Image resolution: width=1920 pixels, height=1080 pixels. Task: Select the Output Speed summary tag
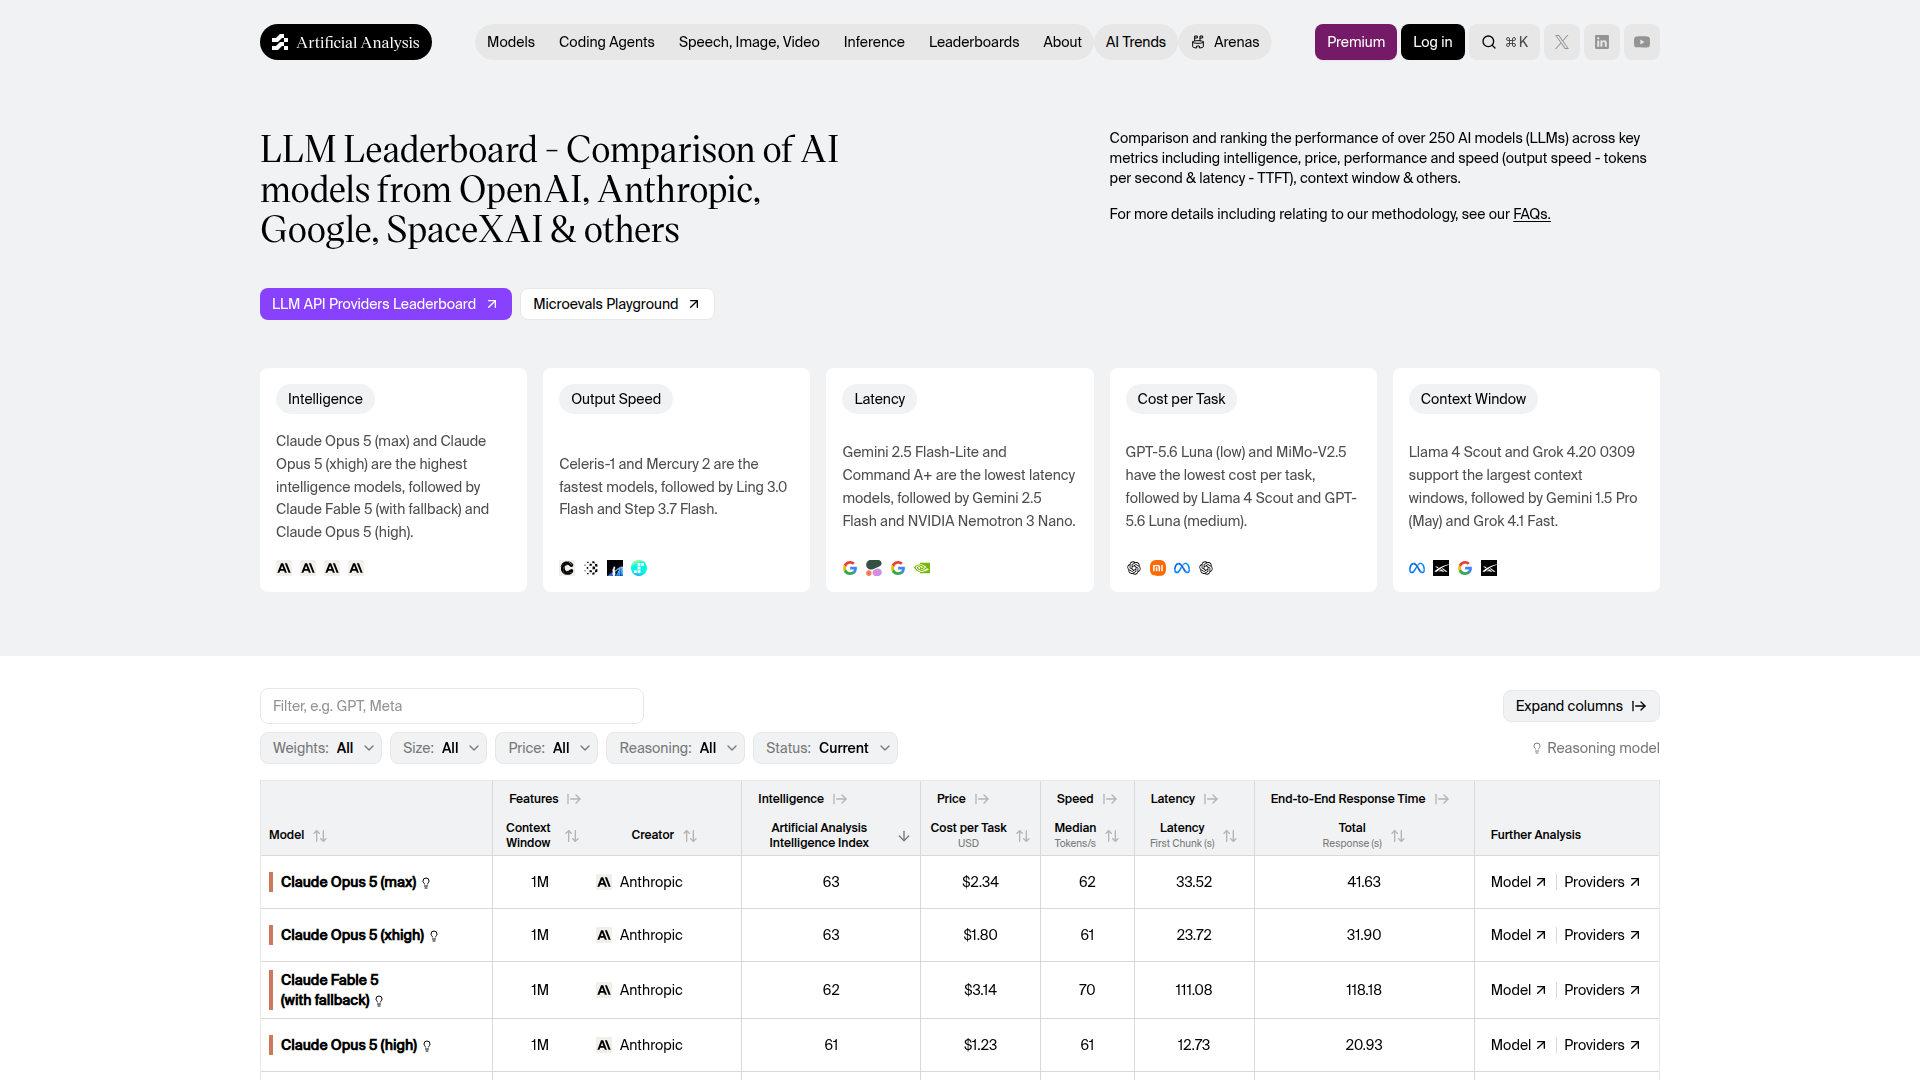click(x=616, y=399)
